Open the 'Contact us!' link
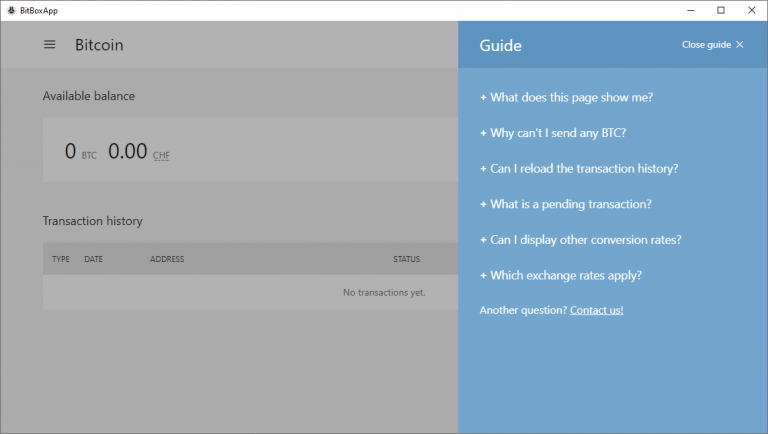 click(596, 311)
